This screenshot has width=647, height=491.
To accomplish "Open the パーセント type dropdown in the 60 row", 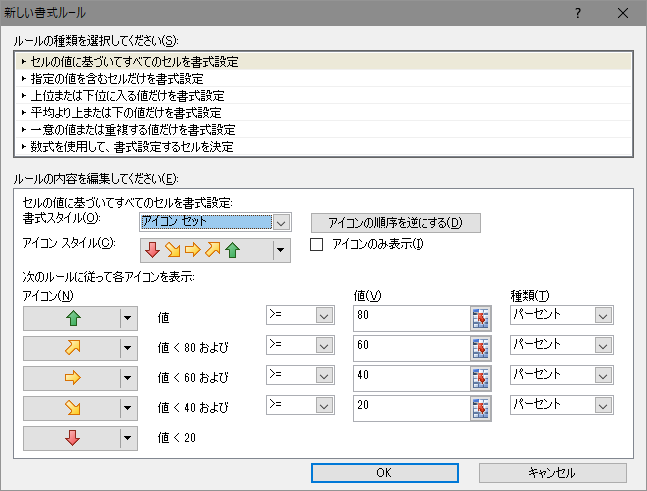I will [x=603, y=345].
